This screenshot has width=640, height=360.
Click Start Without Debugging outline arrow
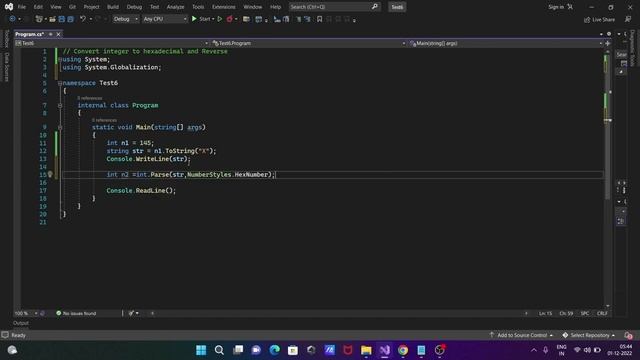click(220, 19)
